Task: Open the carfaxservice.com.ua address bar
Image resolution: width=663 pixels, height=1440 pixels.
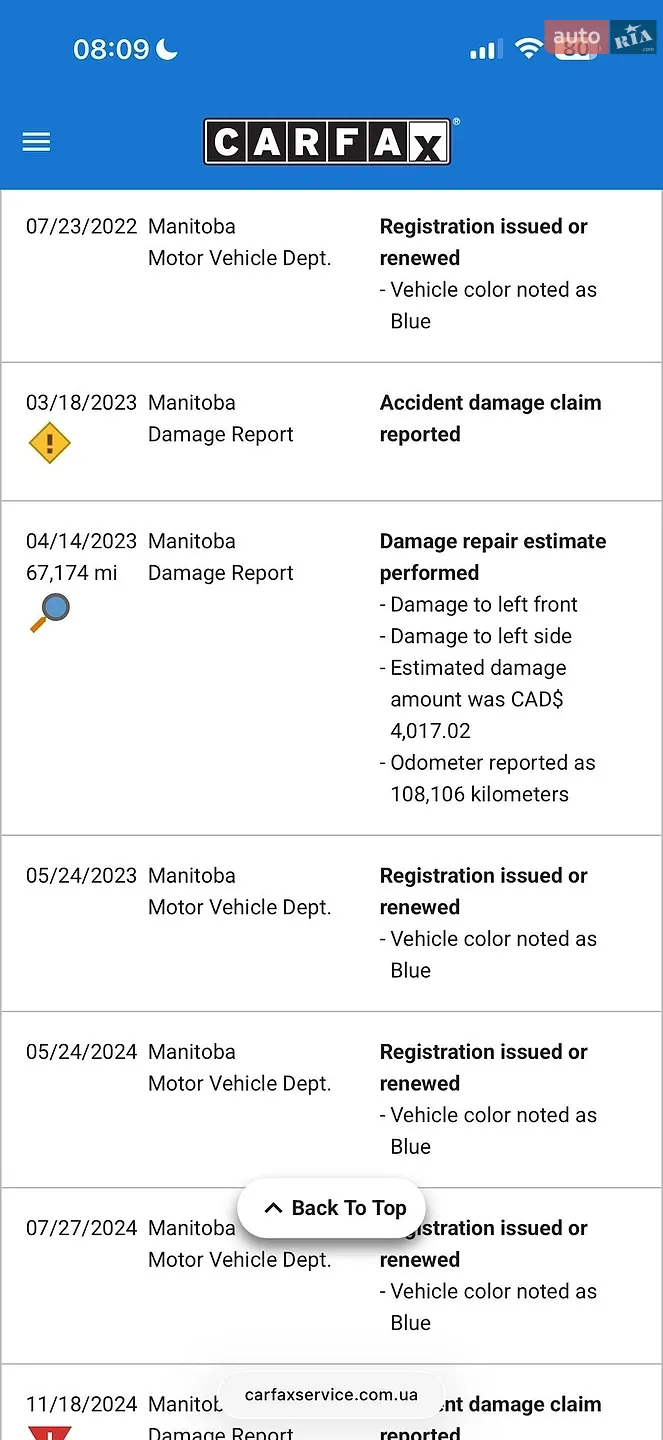Action: coord(331,1395)
